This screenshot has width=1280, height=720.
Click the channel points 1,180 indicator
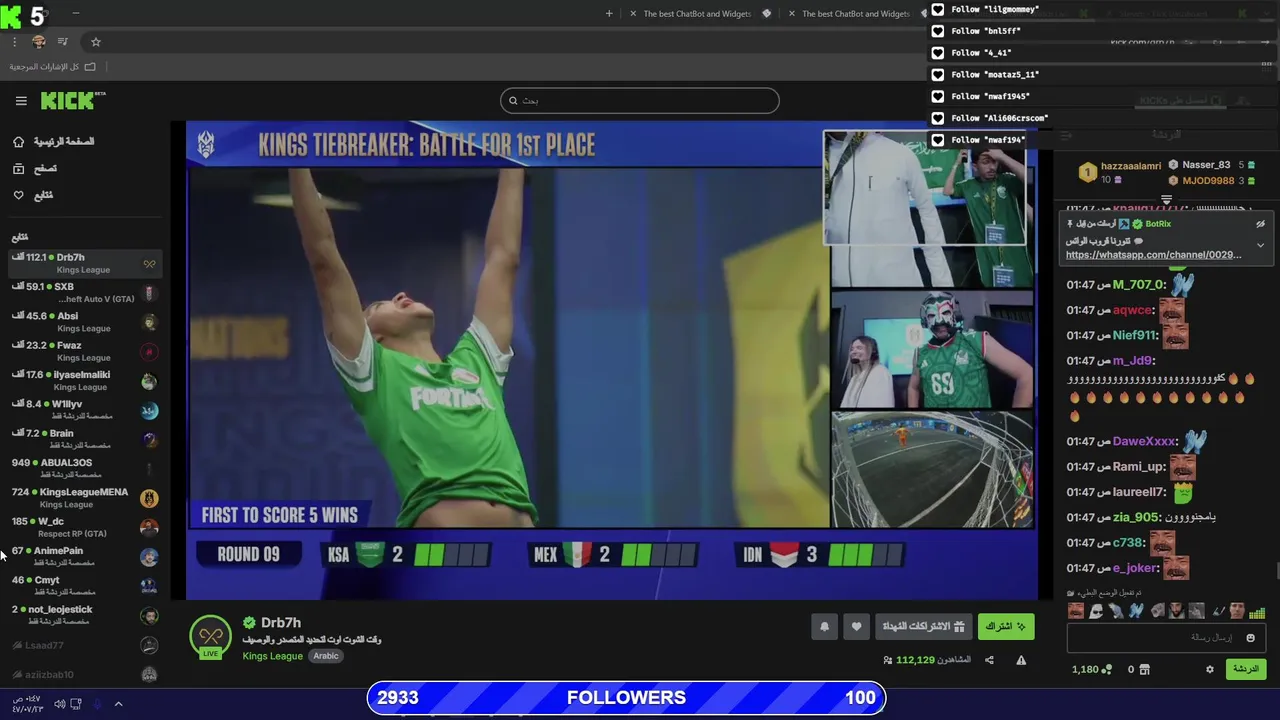[1091, 669]
